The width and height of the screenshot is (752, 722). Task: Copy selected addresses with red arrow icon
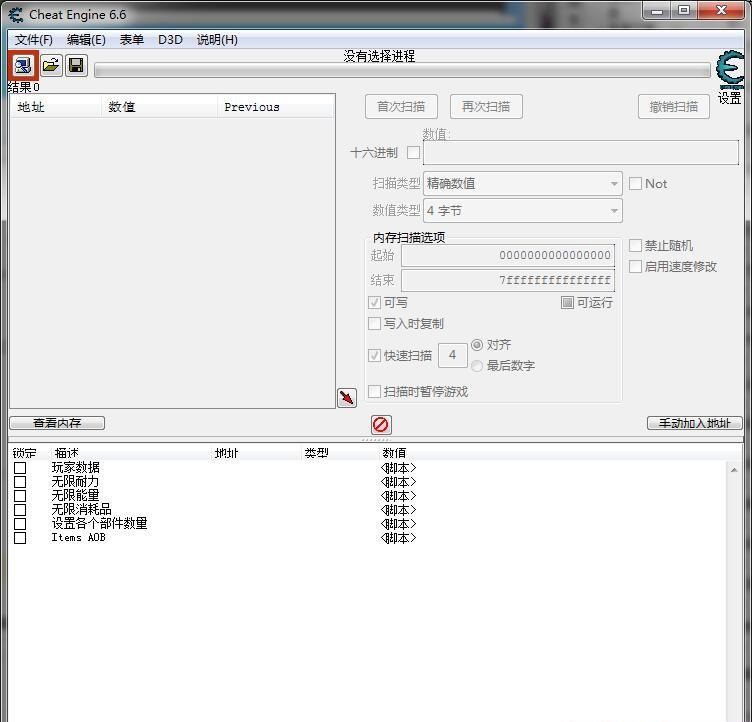point(347,398)
